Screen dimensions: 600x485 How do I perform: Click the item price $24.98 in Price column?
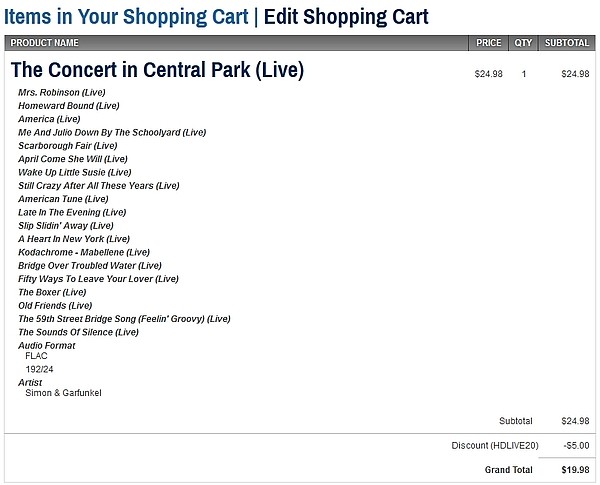488,74
